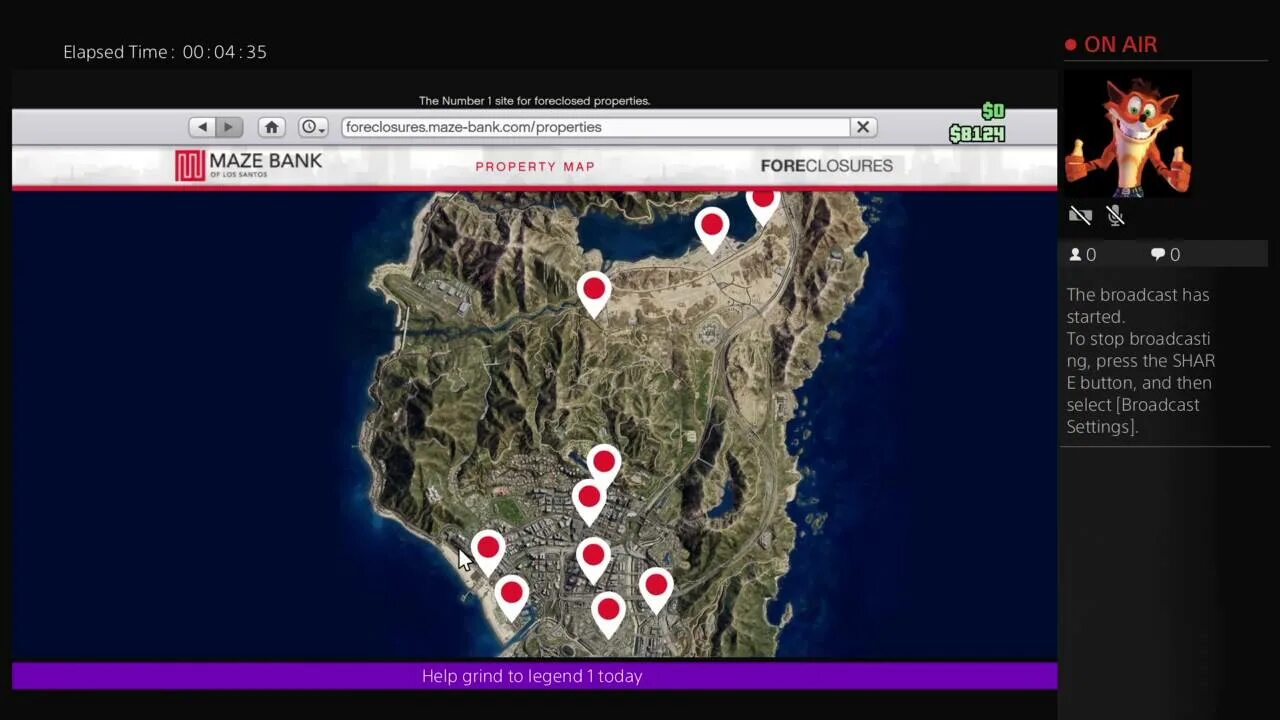Open the Maze Bank logo link

click(x=248, y=166)
